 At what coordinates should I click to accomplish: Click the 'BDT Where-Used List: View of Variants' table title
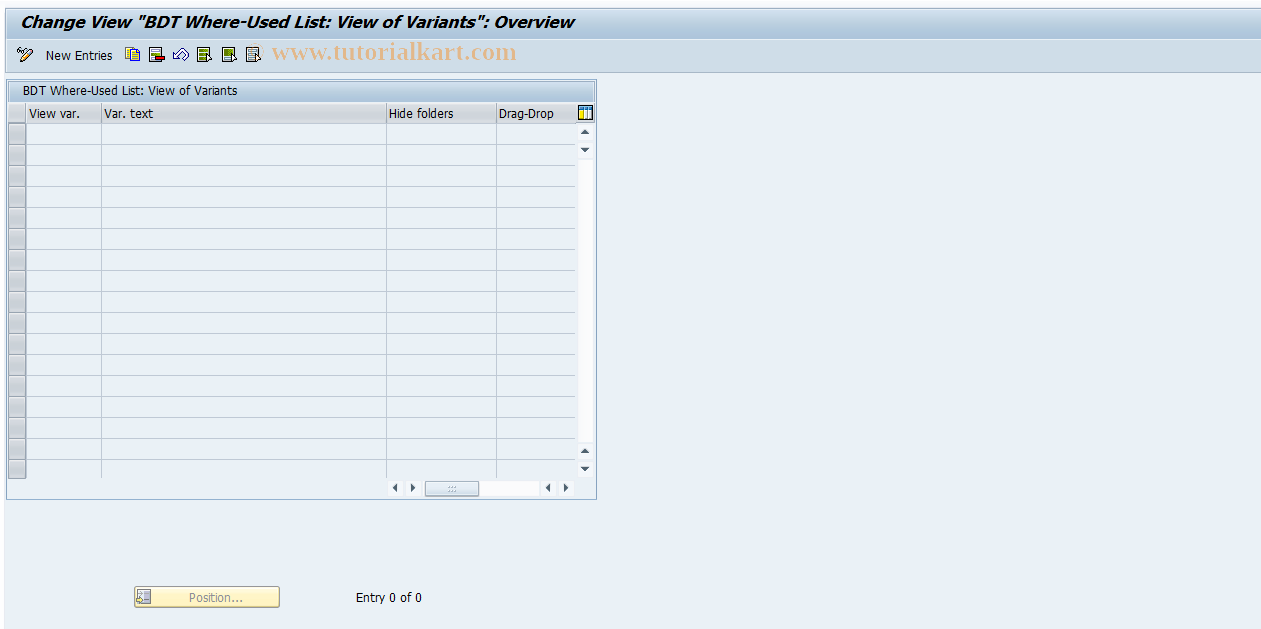click(x=130, y=91)
